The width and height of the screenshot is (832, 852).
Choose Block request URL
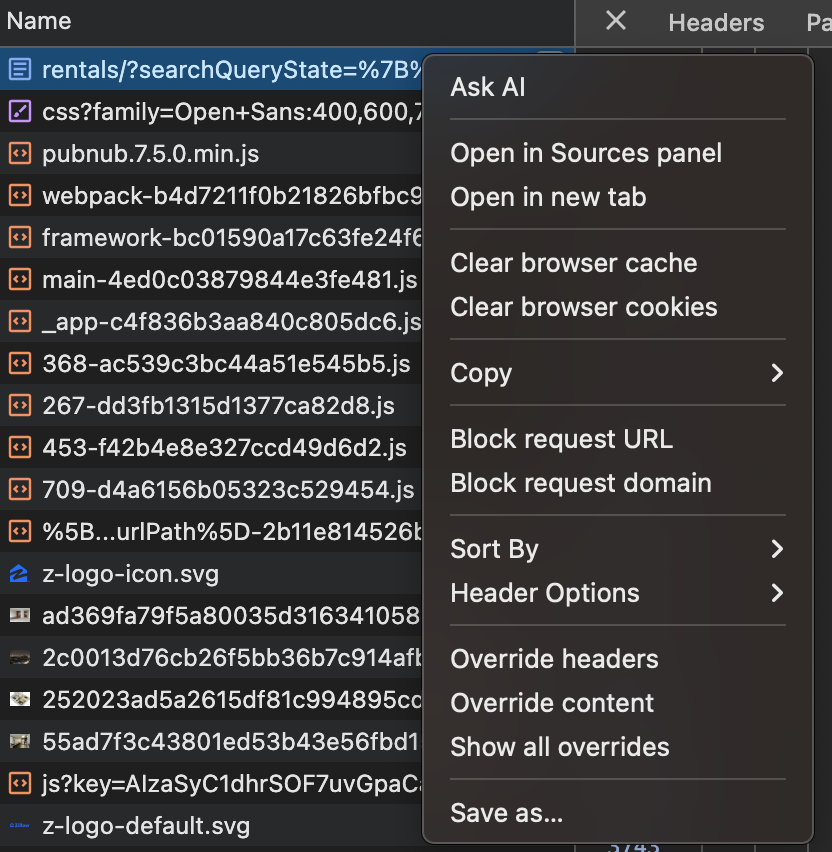[561, 439]
